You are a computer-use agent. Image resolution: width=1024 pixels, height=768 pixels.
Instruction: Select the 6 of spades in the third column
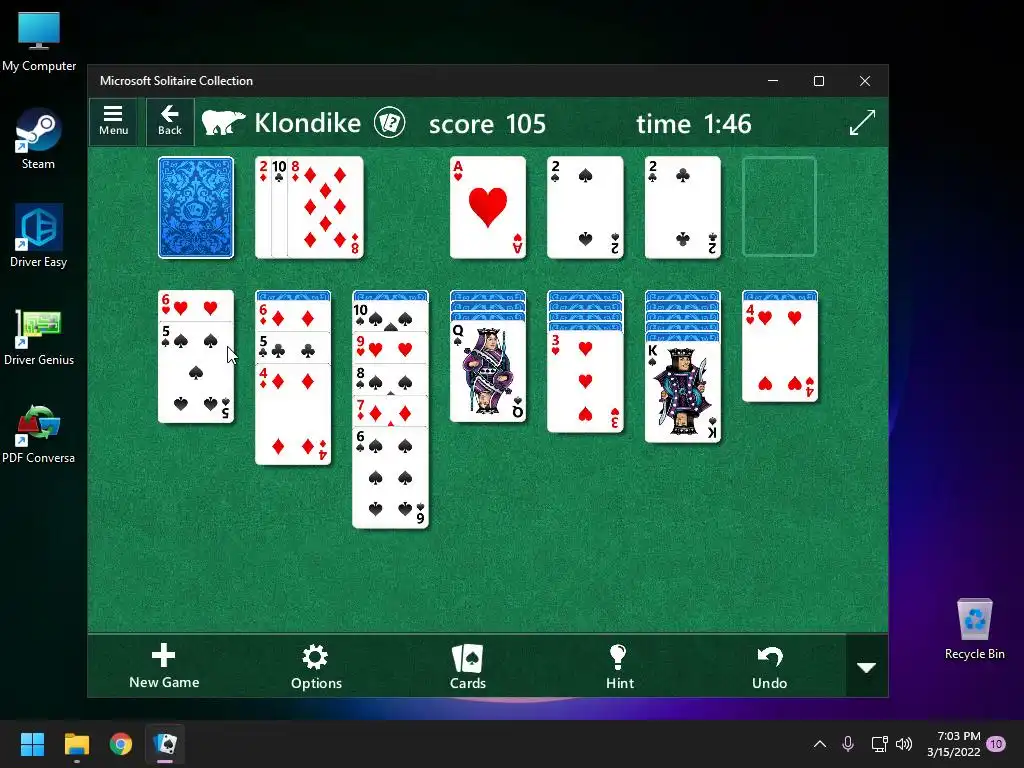(391, 478)
